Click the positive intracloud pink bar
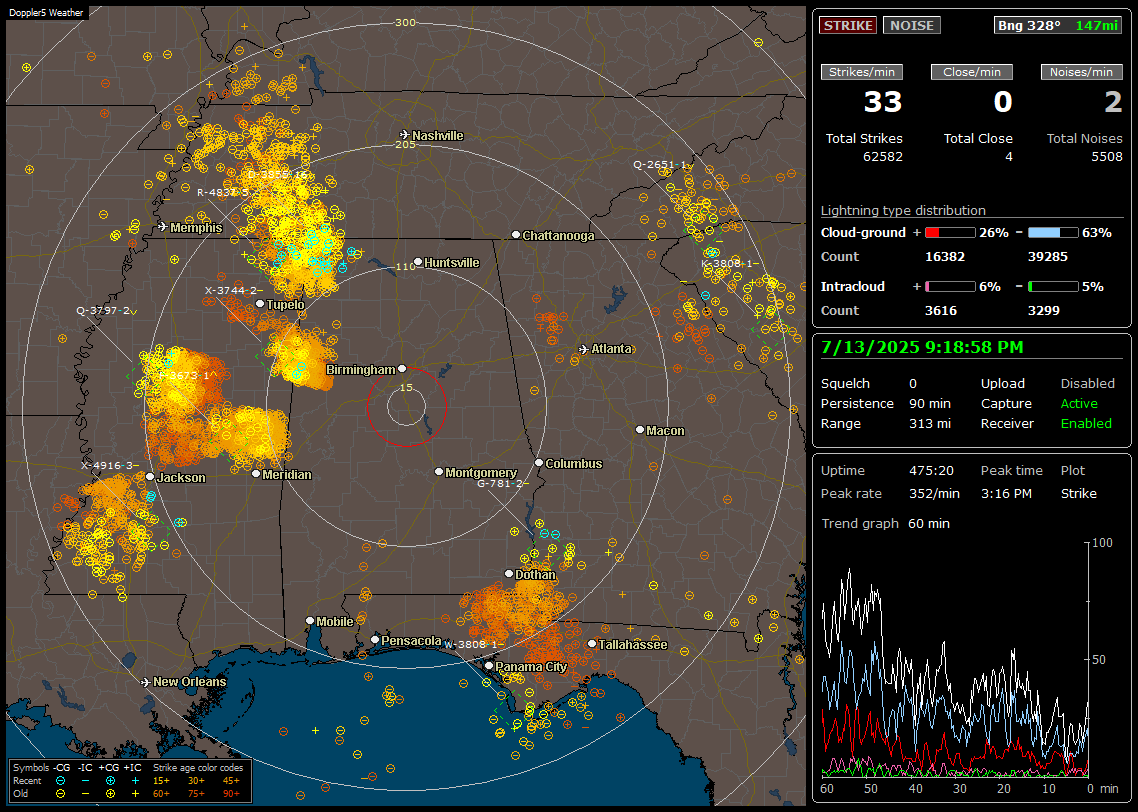Viewport: 1138px width, 812px height. click(950, 287)
